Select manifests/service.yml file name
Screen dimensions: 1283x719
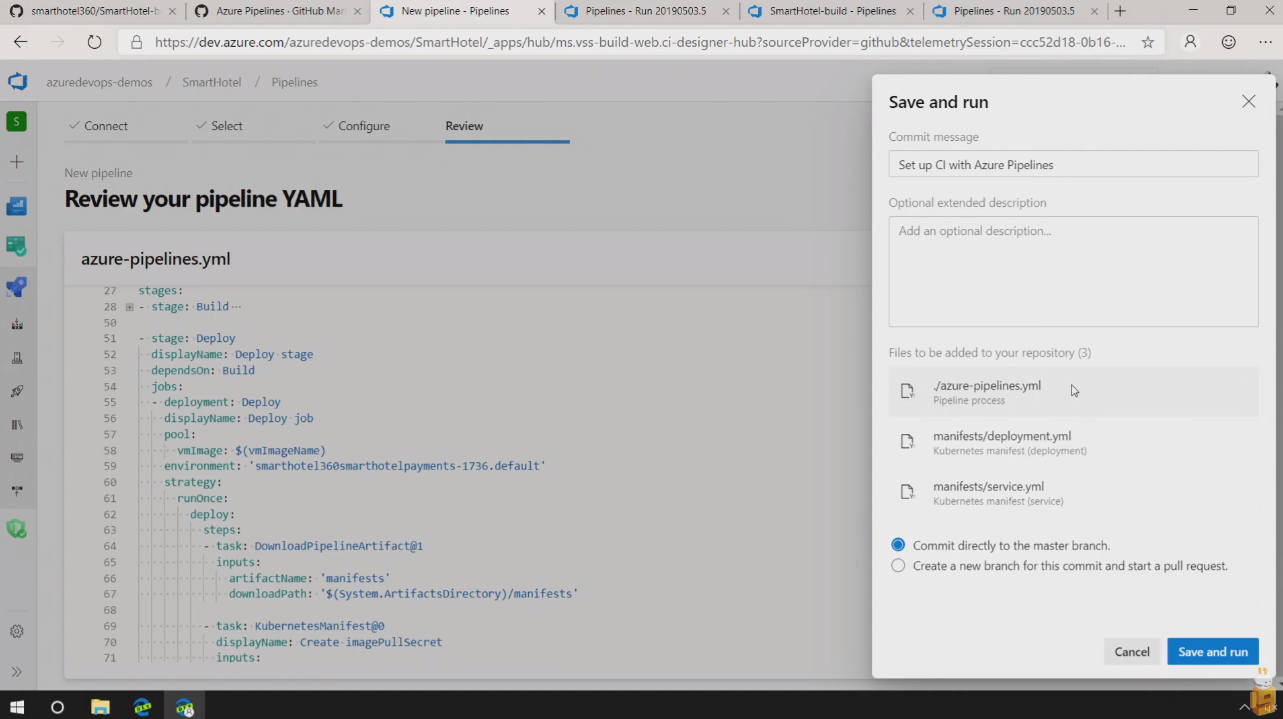point(988,486)
